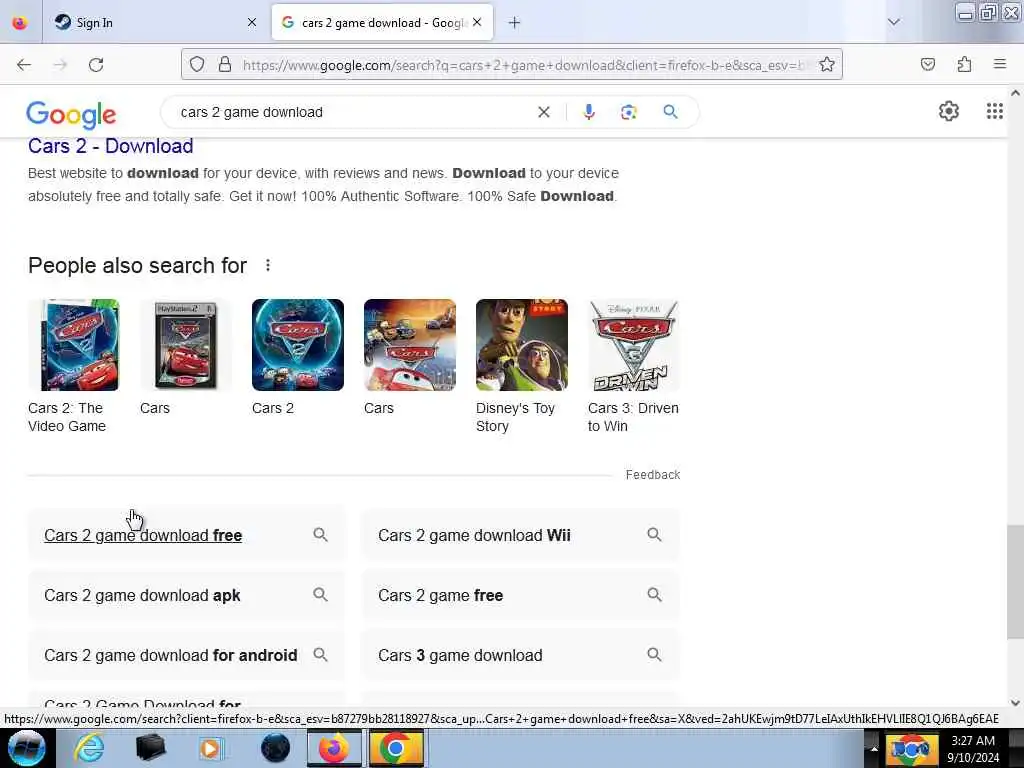Image resolution: width=1024 pixels, height=768 pixels.
Task: Search Cars 2 game download free
Action: click(x=186, y=536)
